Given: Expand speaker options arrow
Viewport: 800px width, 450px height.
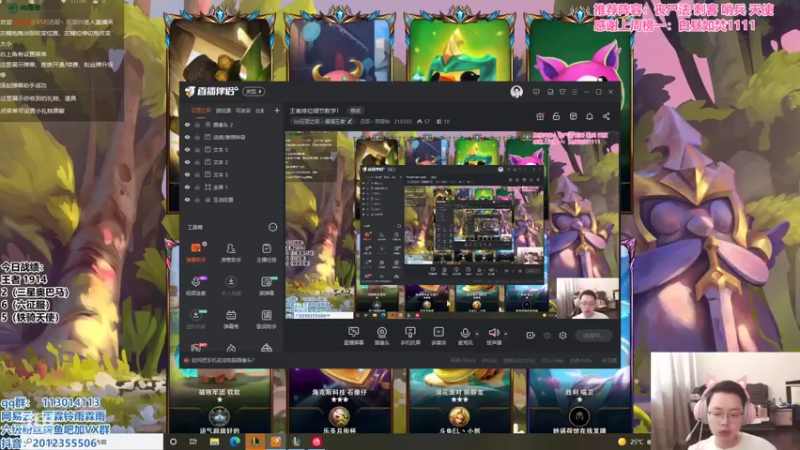Looking at the screenshot, I should [506, 334].
